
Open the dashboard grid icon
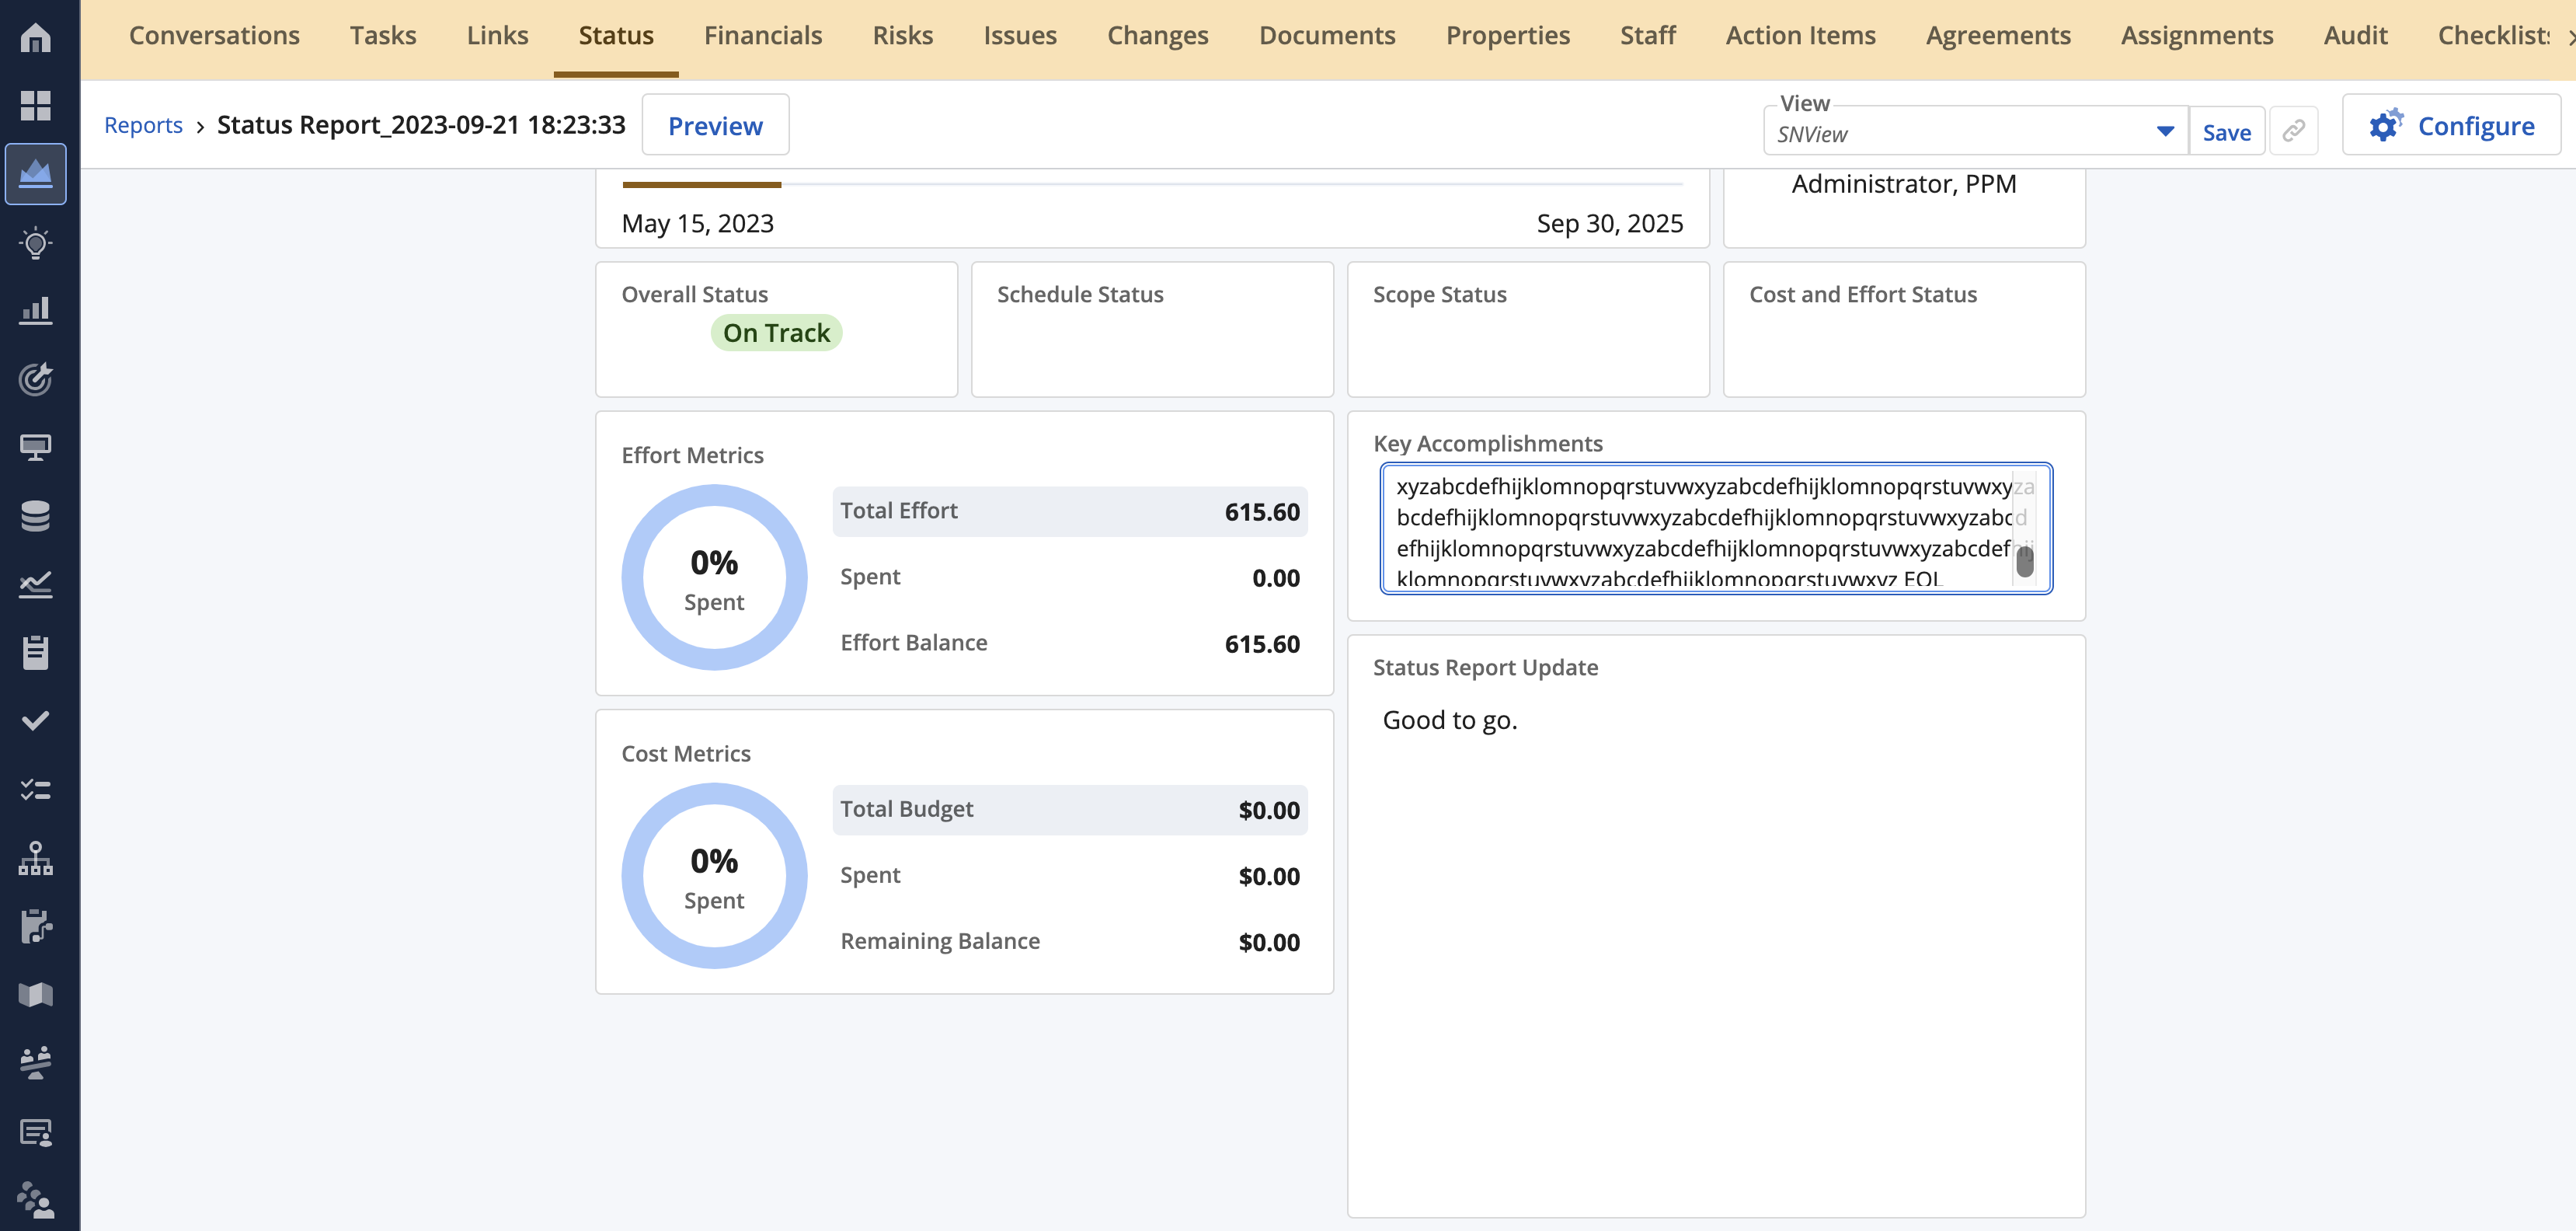[36, 106]
